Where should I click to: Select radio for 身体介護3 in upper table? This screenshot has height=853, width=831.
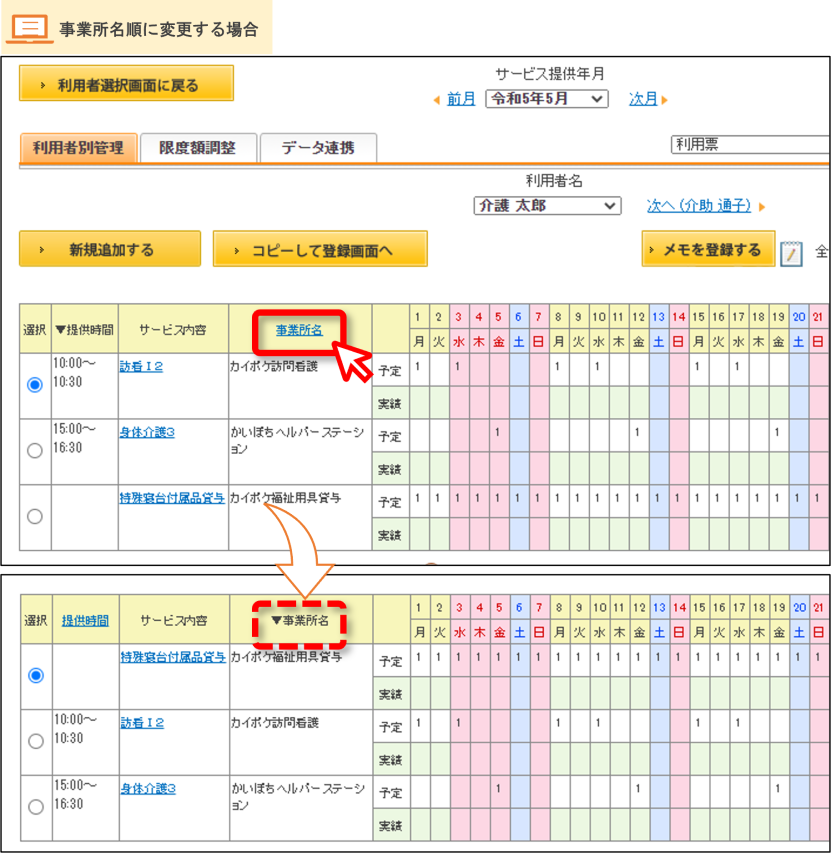point(35,450)
